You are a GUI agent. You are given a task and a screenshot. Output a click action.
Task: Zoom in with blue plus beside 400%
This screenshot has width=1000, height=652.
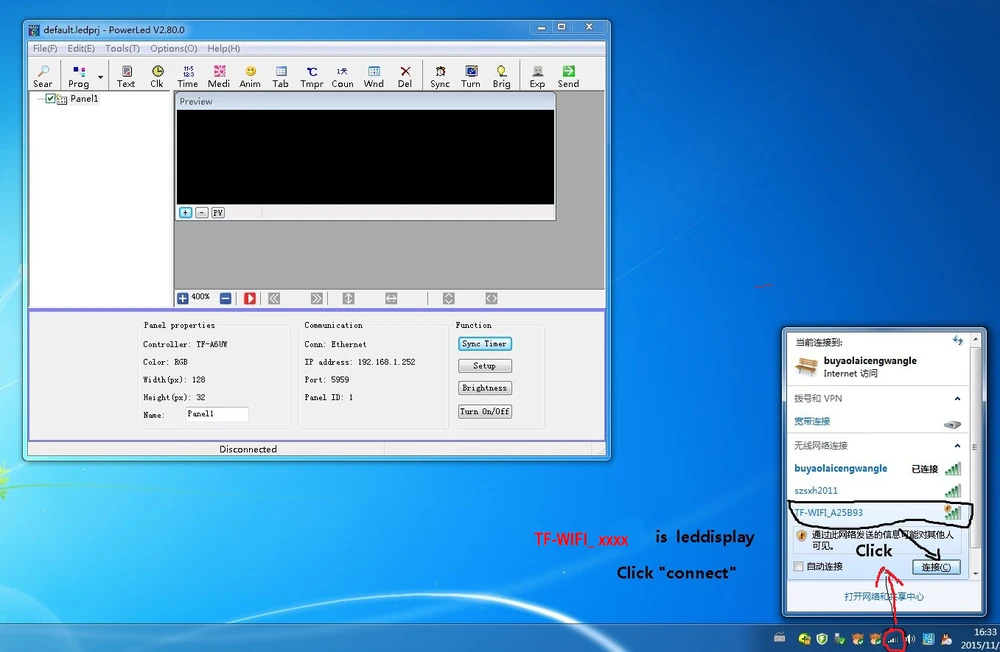click(x=183, y=298)
